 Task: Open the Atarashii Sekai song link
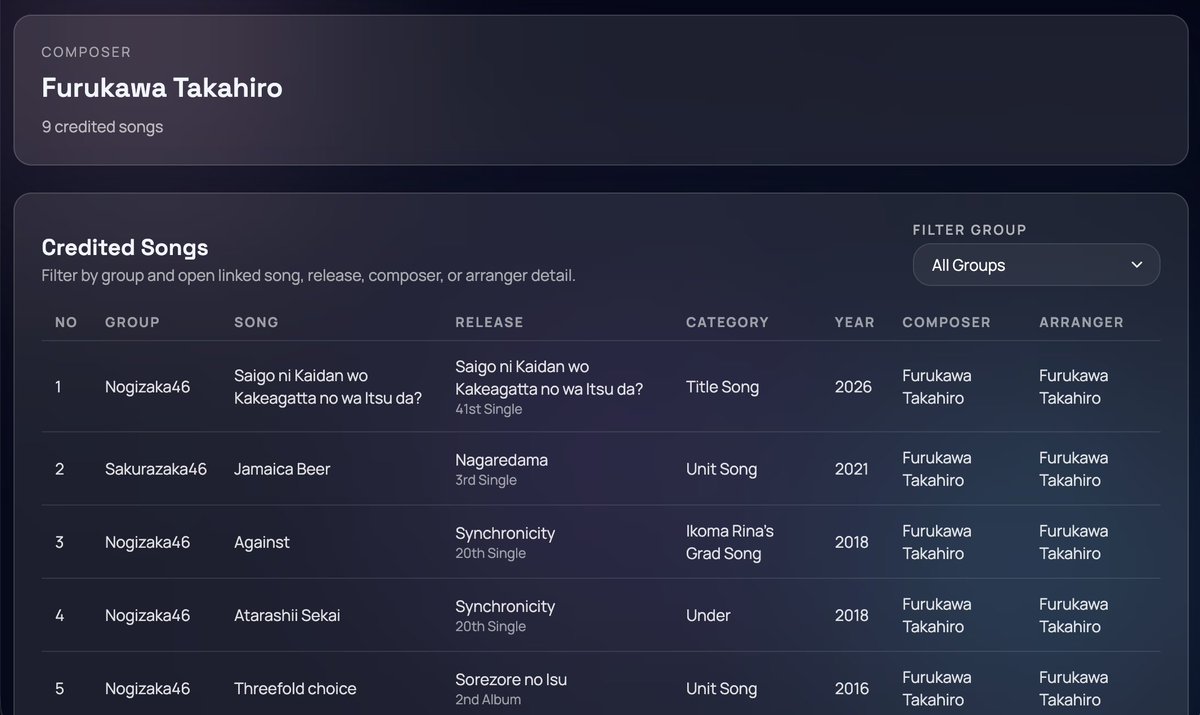click(x=287, y=615)
